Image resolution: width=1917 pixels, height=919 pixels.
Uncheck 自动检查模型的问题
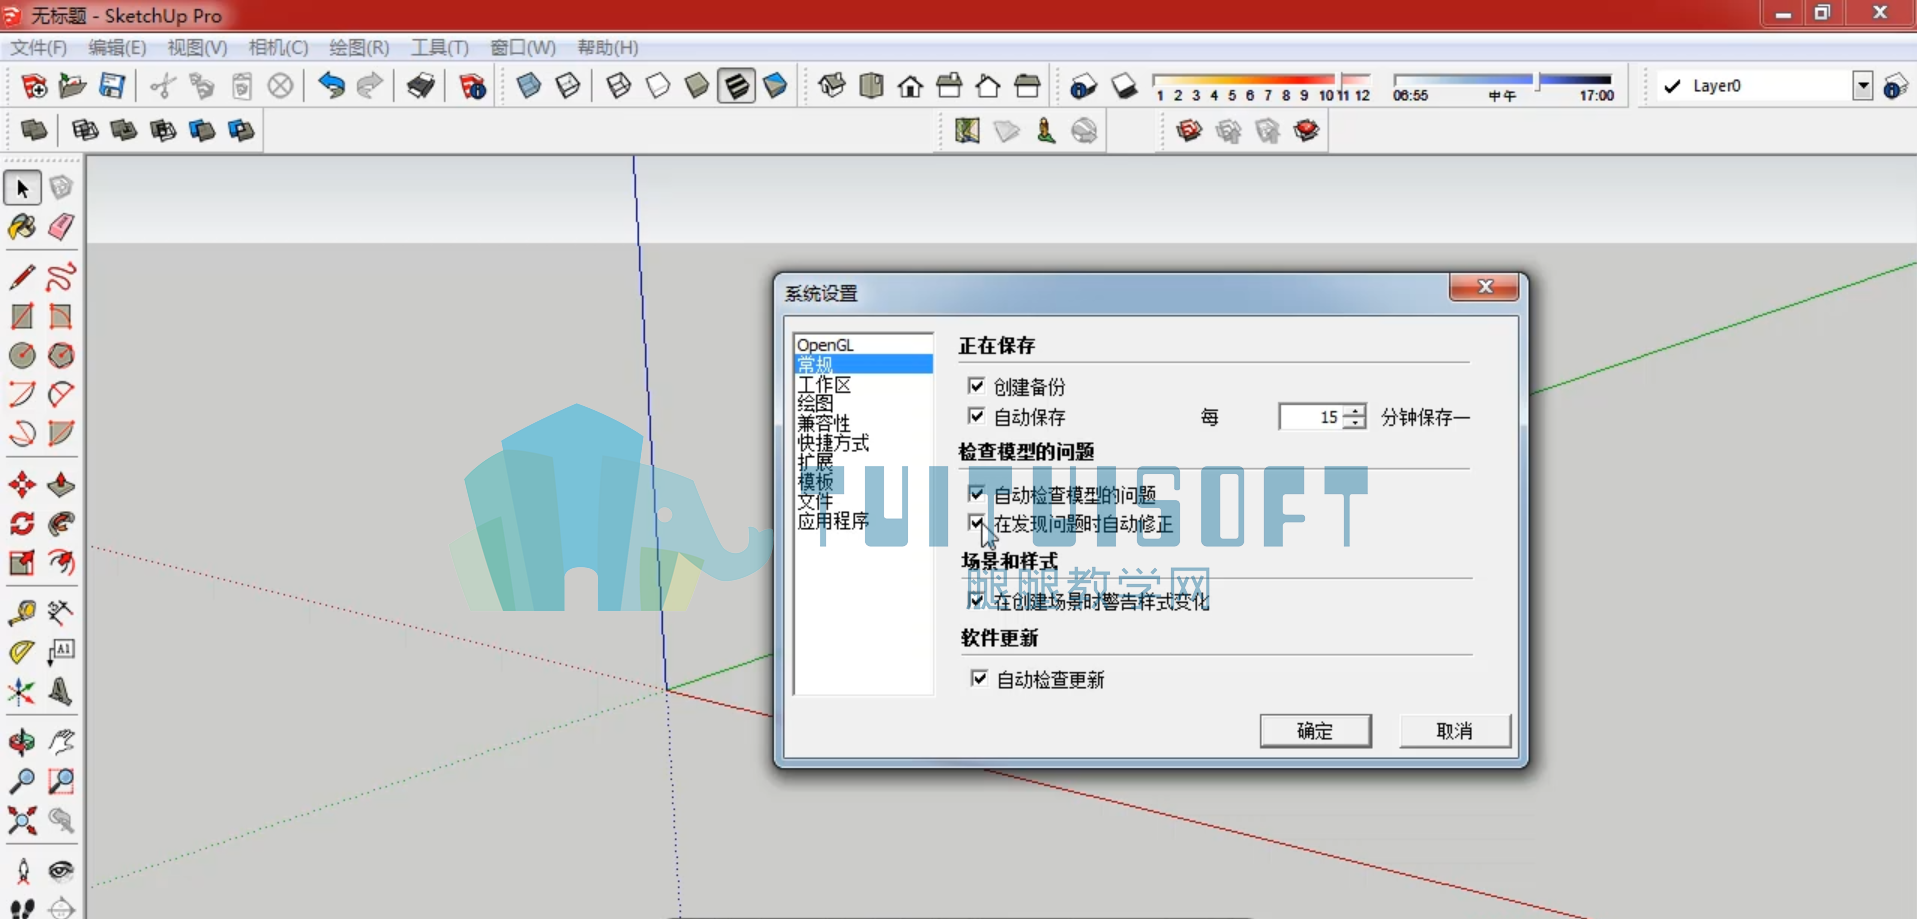pyautogui.click(x=977, y=494)
